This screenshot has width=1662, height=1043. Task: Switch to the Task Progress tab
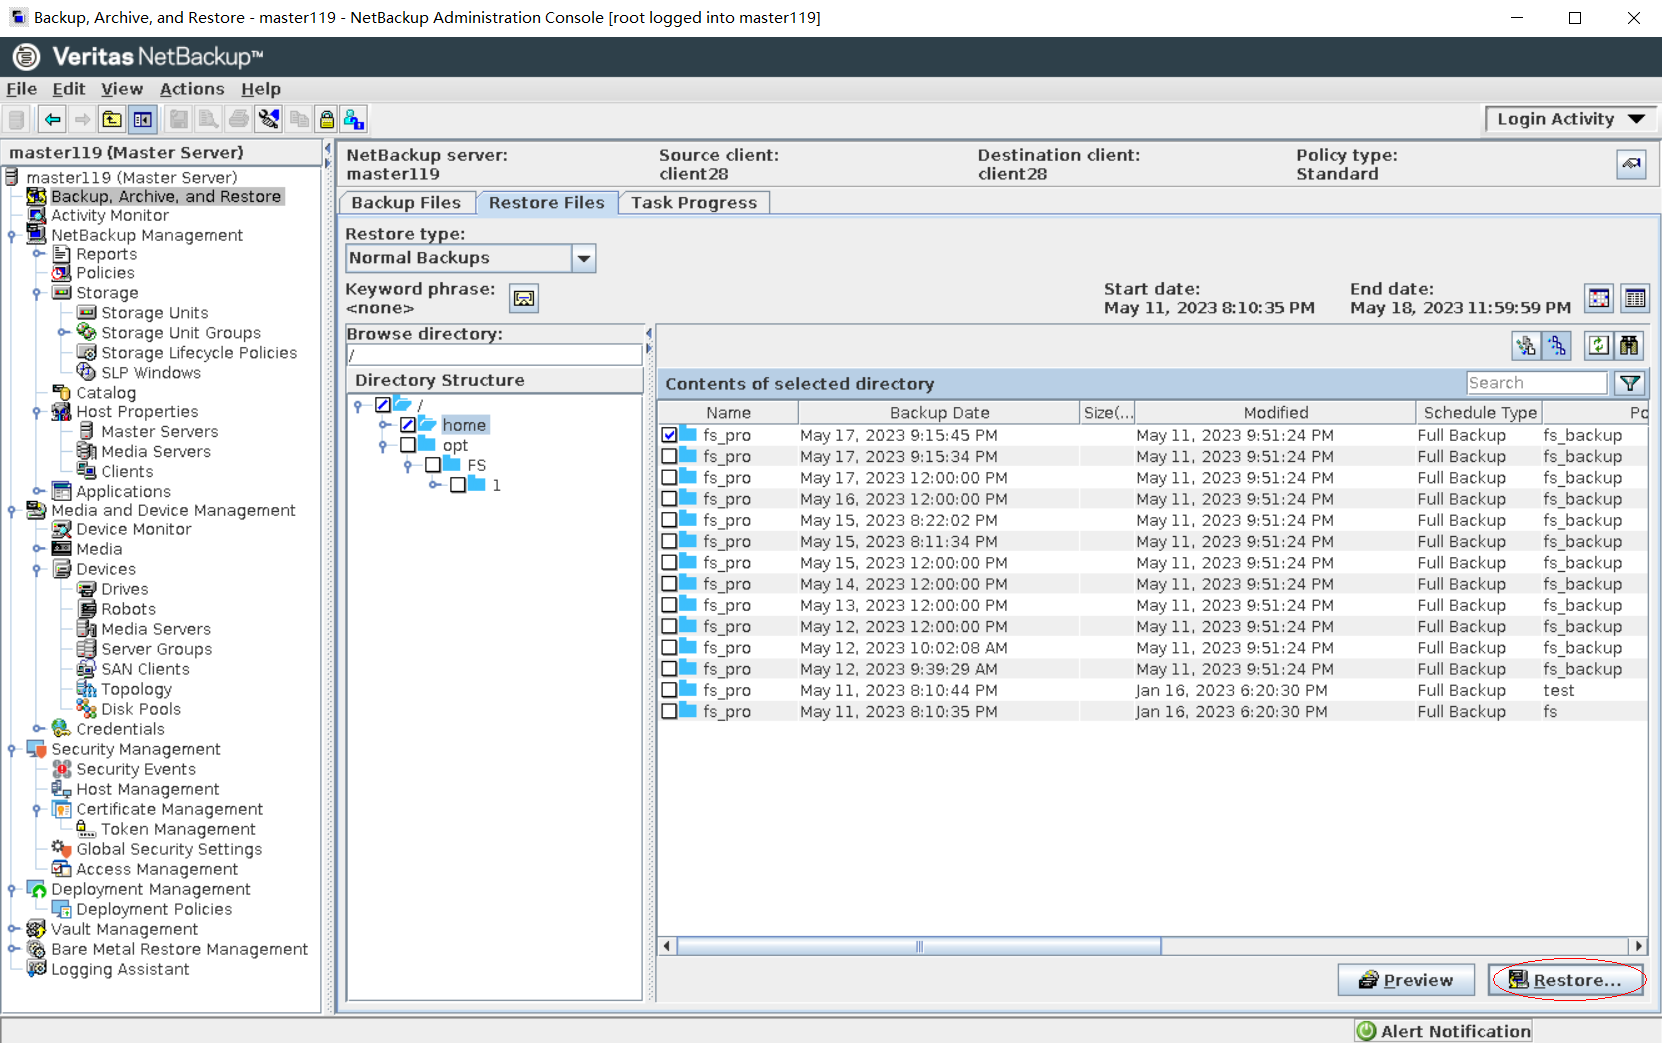(x=693, y=203)
